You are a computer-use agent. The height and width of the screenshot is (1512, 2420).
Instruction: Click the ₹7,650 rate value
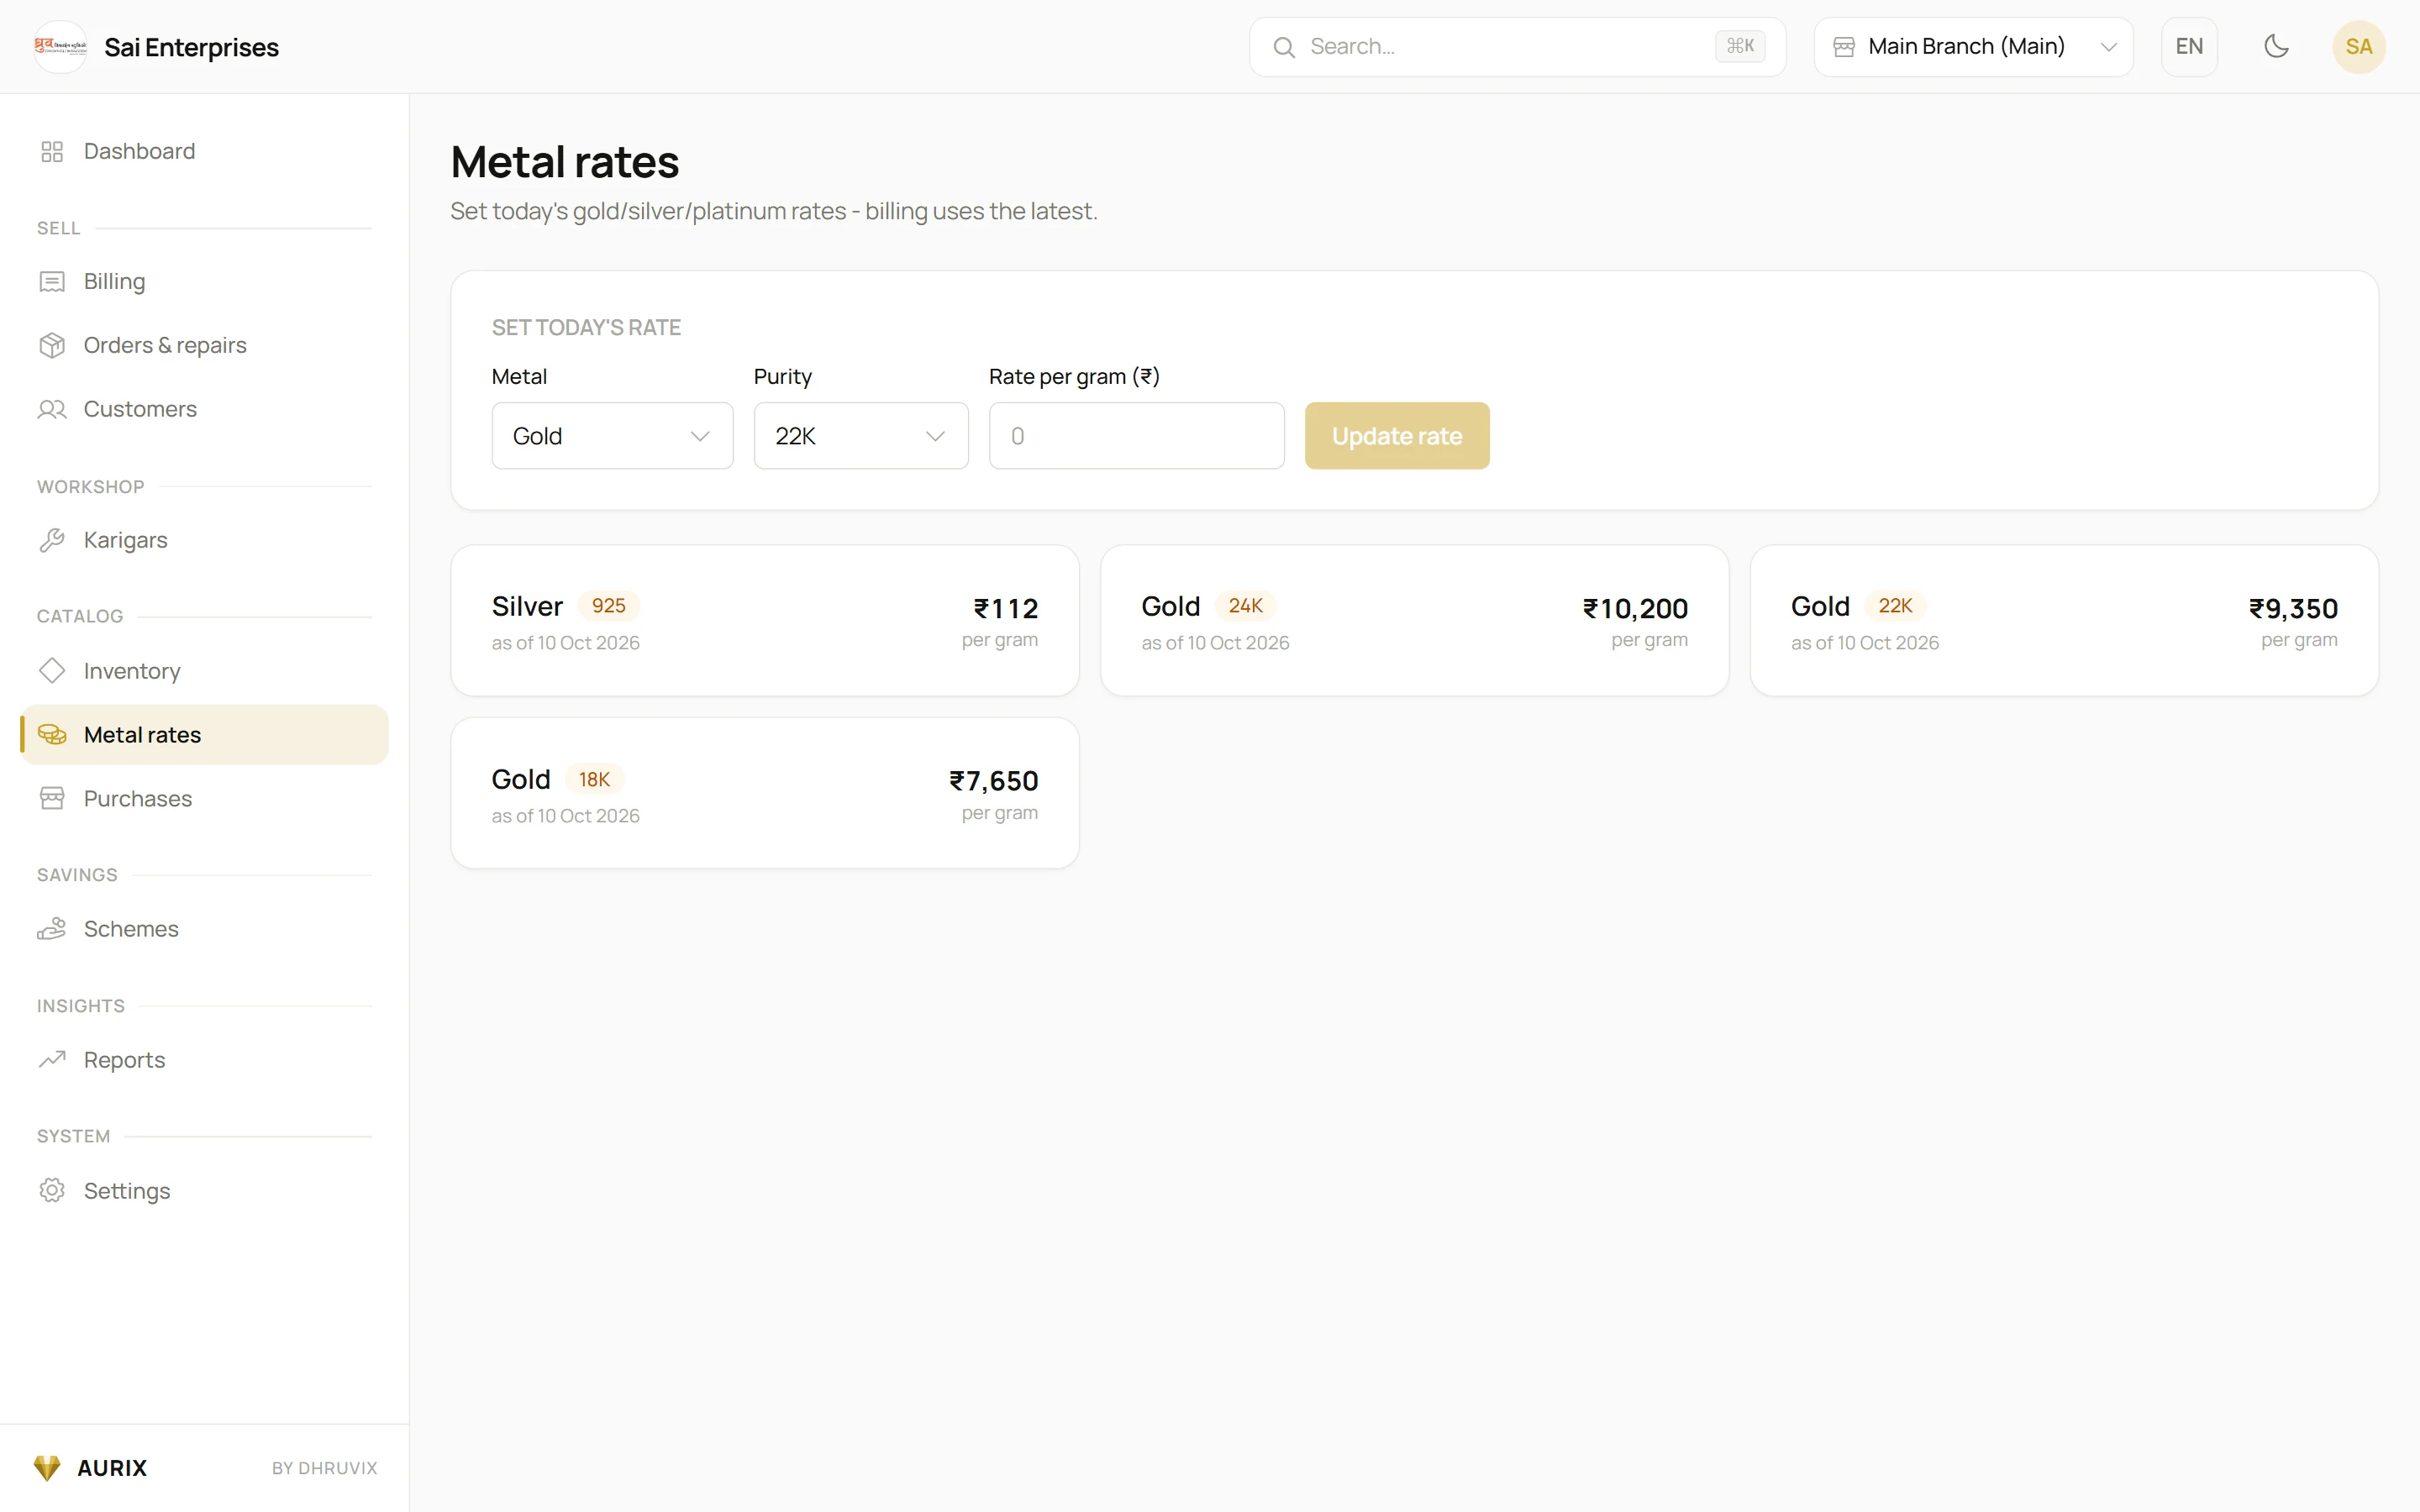[x=994, y=780]
